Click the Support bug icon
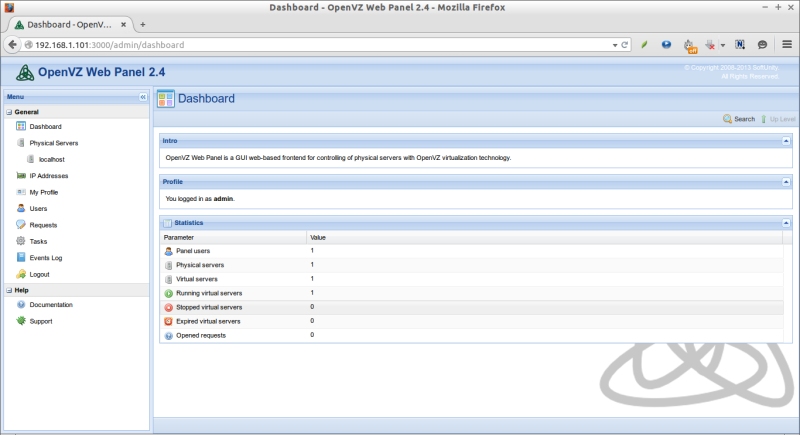 pyautogui.click(x=21, y=321)
